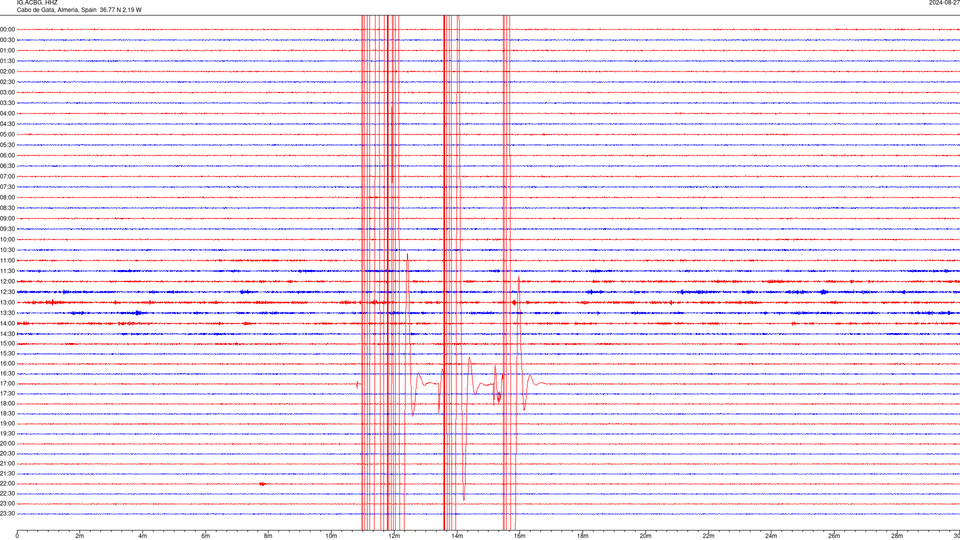Click the '16:00' time row label
Image resolution: width=960 pixels, height=540 pixels.
tap(7, 364)
